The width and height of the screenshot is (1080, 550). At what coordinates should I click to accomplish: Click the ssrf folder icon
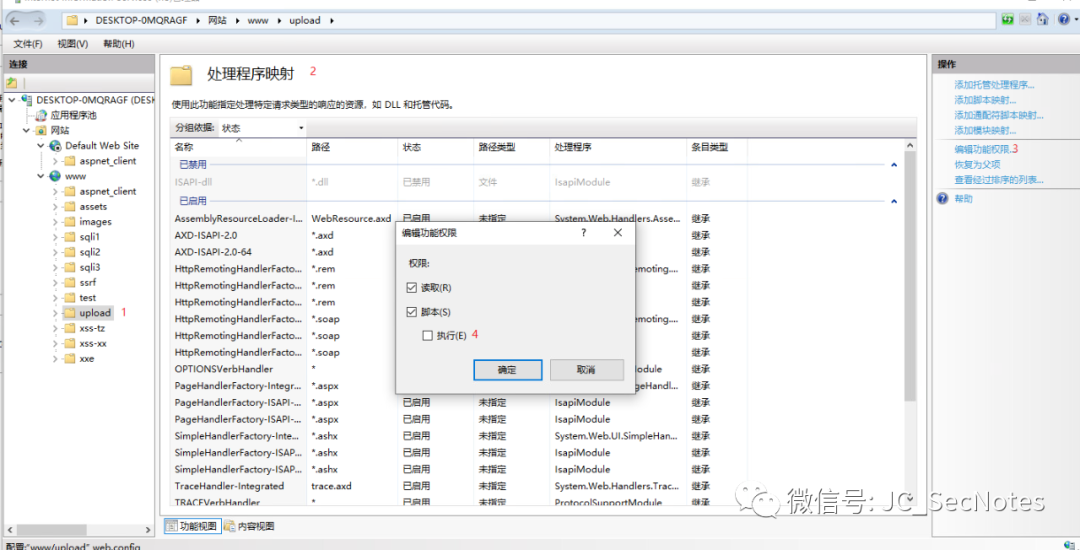point(69,282)
